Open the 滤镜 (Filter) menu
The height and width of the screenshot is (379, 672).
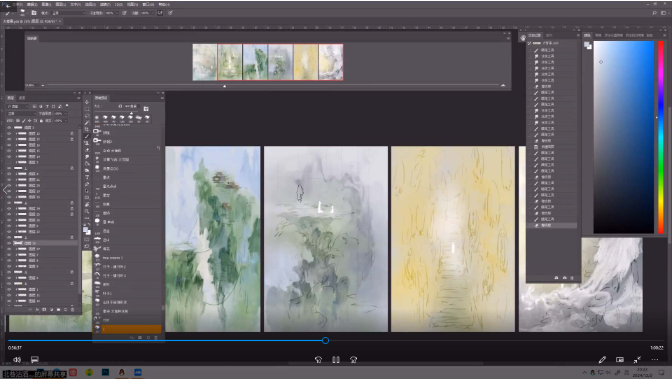[105, 4]
